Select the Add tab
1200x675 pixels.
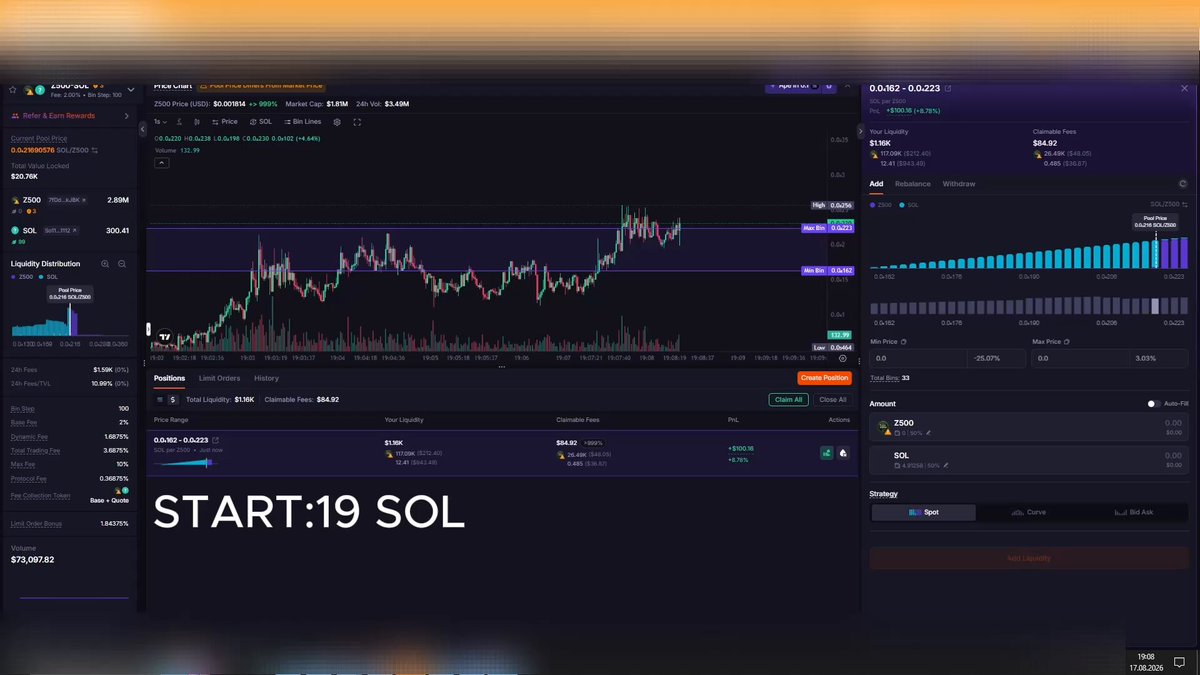[x=876, y=184]
